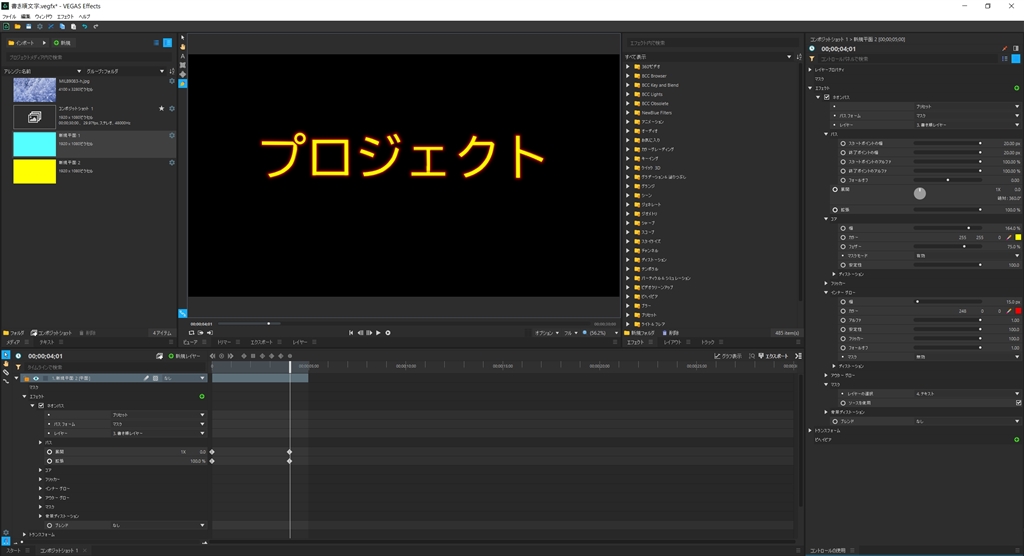Click green plus icon on timeline エフェクト row

point(202,397)
